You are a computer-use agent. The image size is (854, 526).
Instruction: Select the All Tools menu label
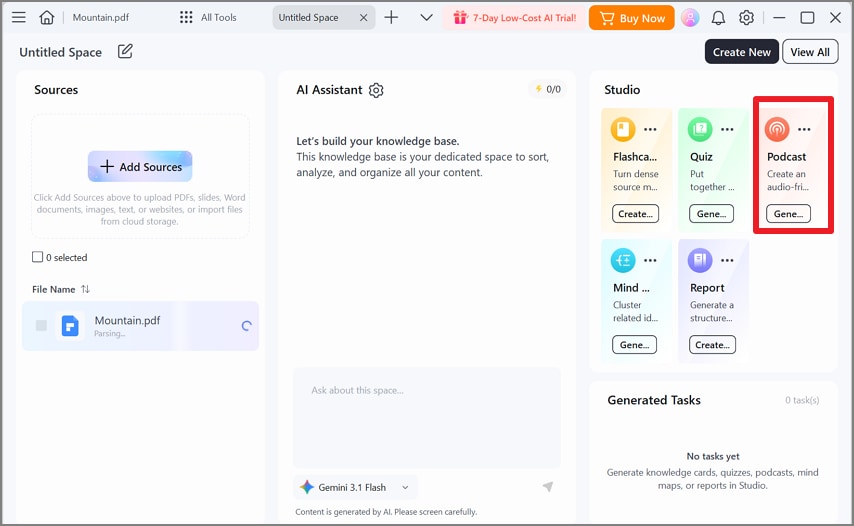tap(218, 17)
